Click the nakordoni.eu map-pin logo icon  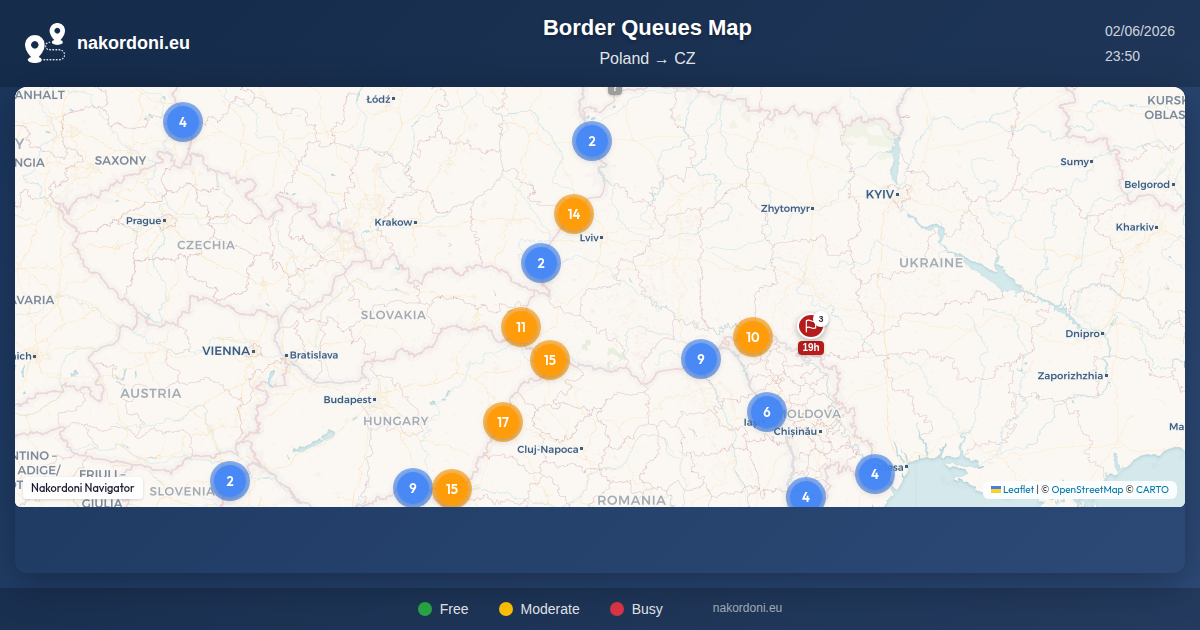tap(45, 43)
